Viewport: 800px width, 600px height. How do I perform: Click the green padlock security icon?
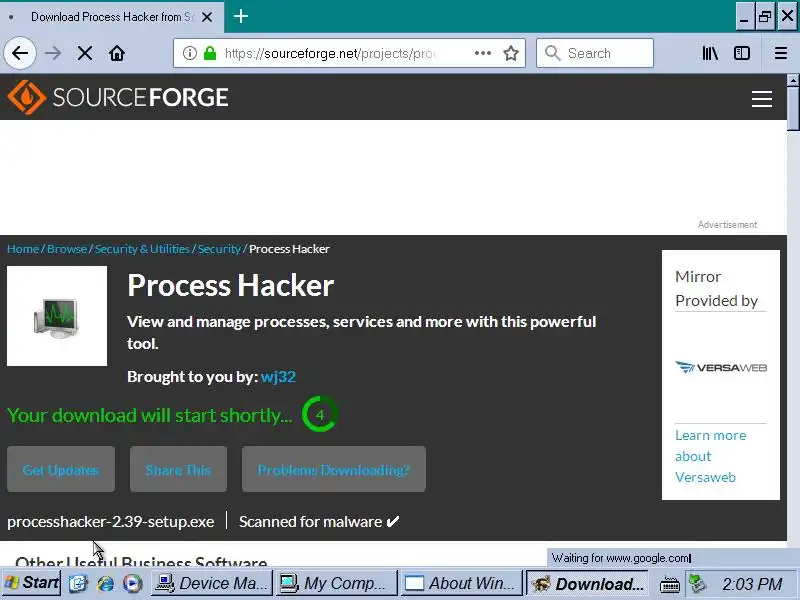pyautogui.click(x=210, y=53)
